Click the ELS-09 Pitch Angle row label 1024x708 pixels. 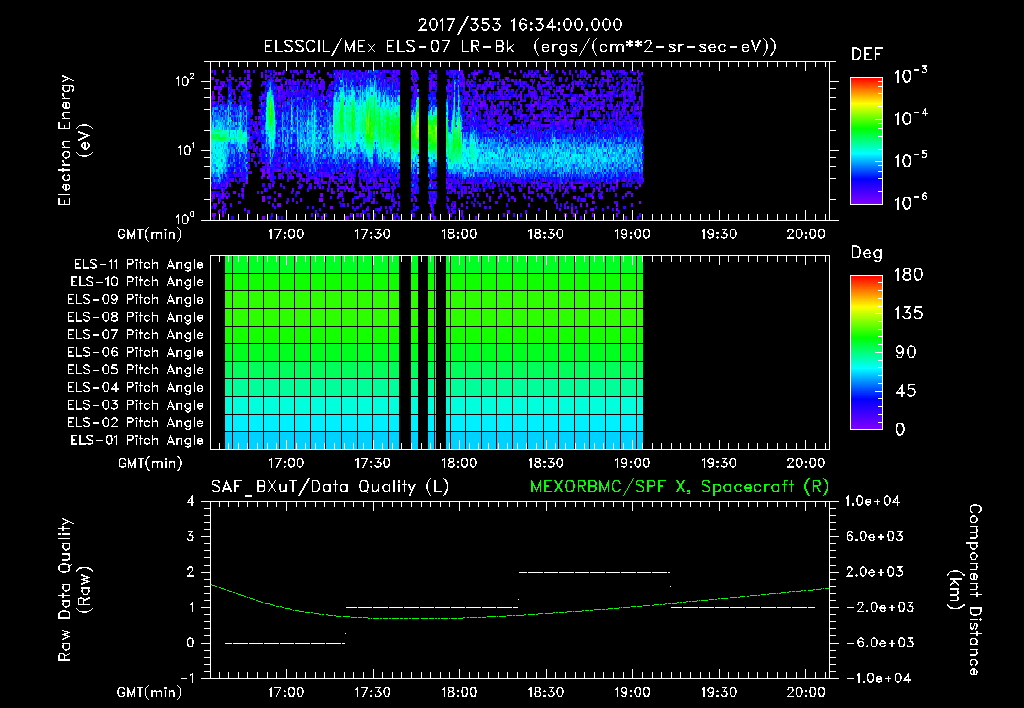coord(136,300)
